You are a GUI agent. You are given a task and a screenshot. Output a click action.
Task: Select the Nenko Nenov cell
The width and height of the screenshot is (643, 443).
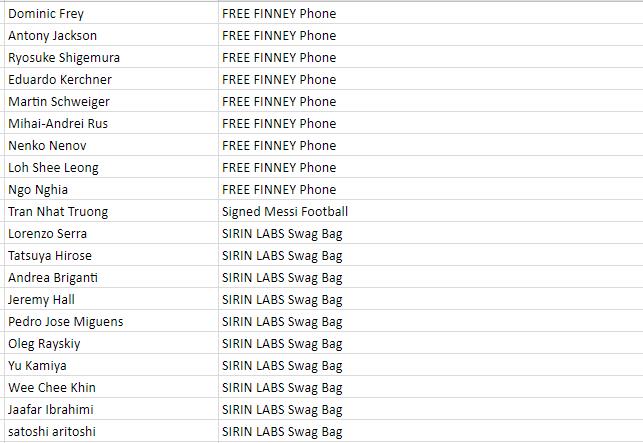pos(111,145)
